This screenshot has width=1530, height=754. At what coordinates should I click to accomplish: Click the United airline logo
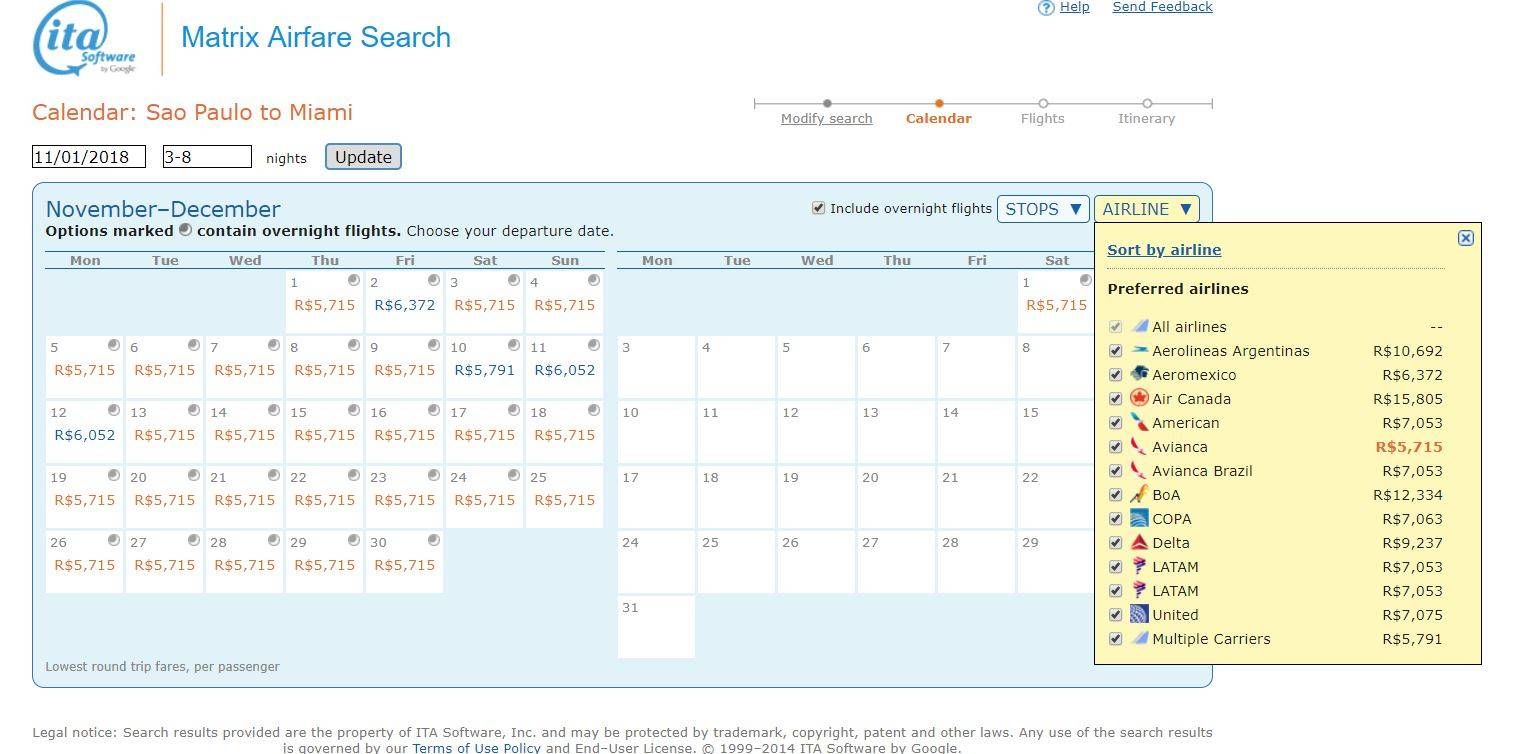(x=1139, y=615)
